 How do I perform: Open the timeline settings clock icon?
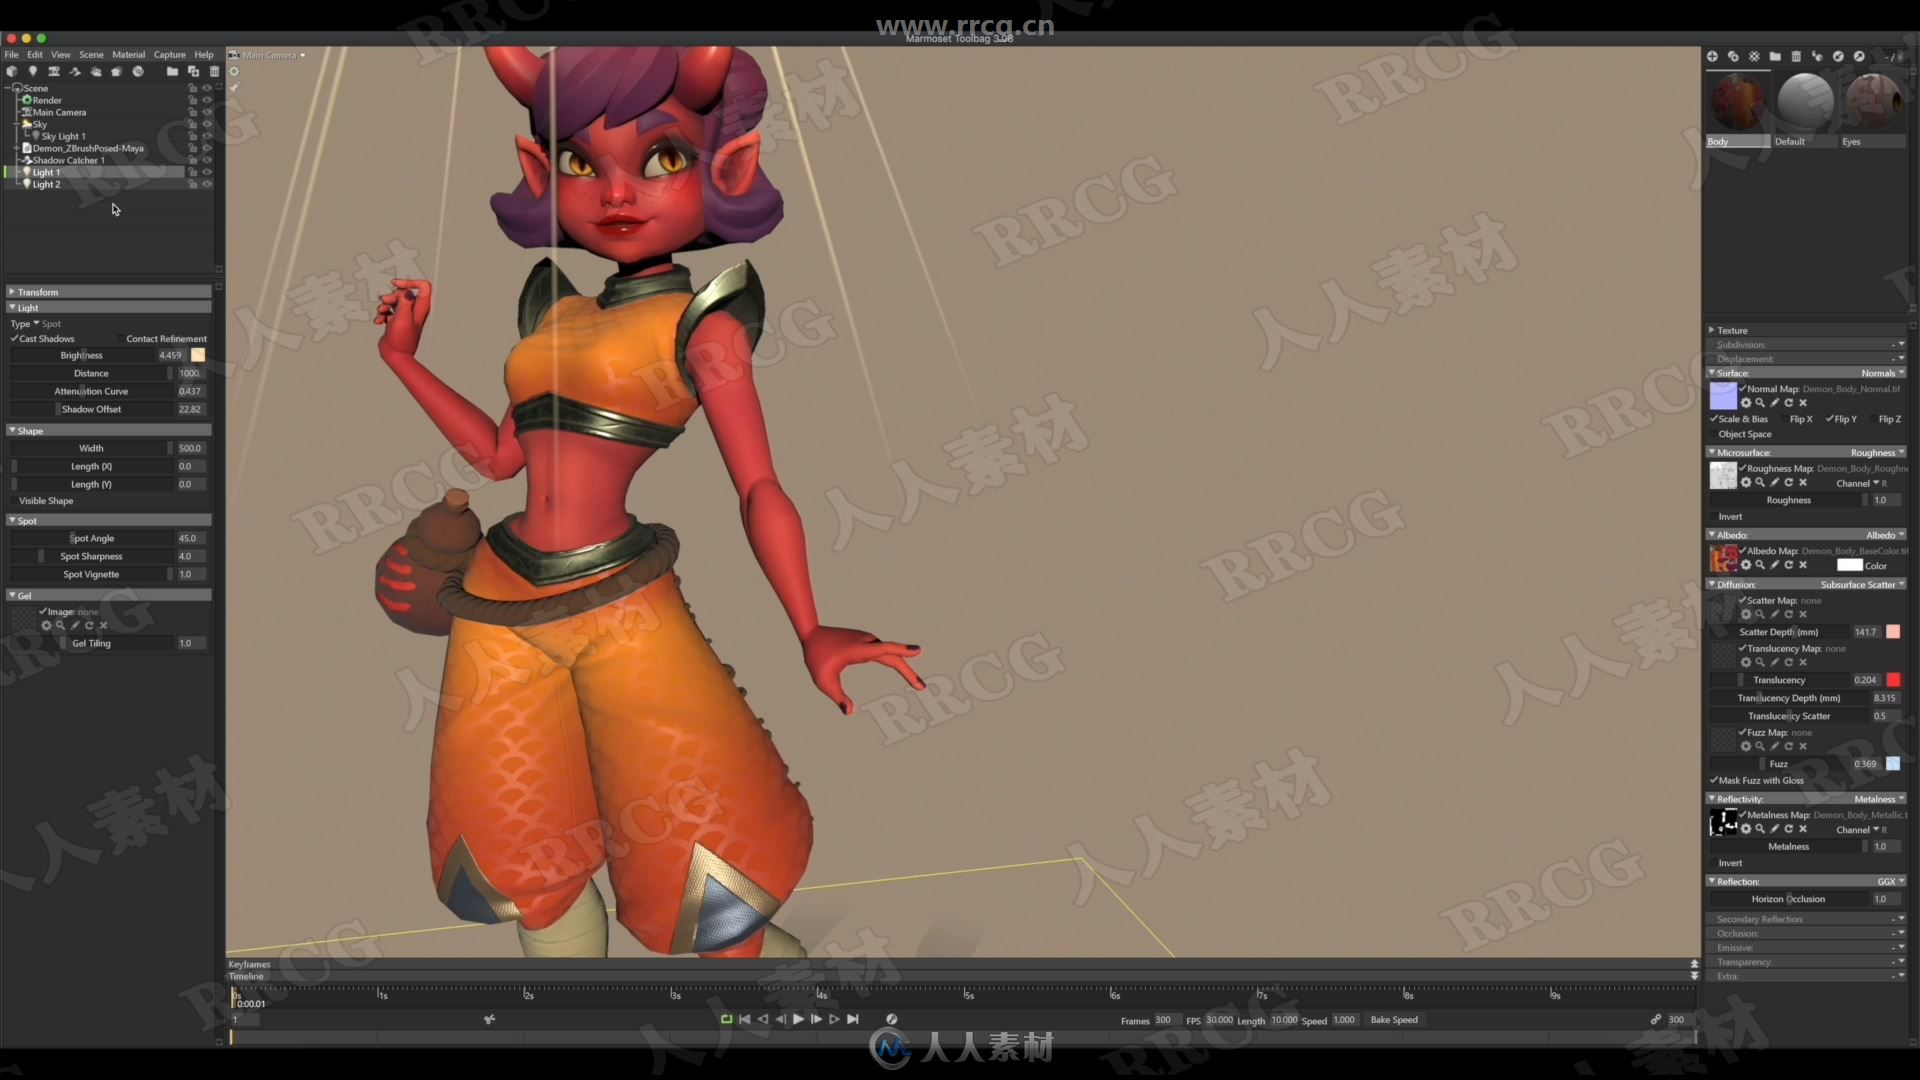tap(892, 1019)
